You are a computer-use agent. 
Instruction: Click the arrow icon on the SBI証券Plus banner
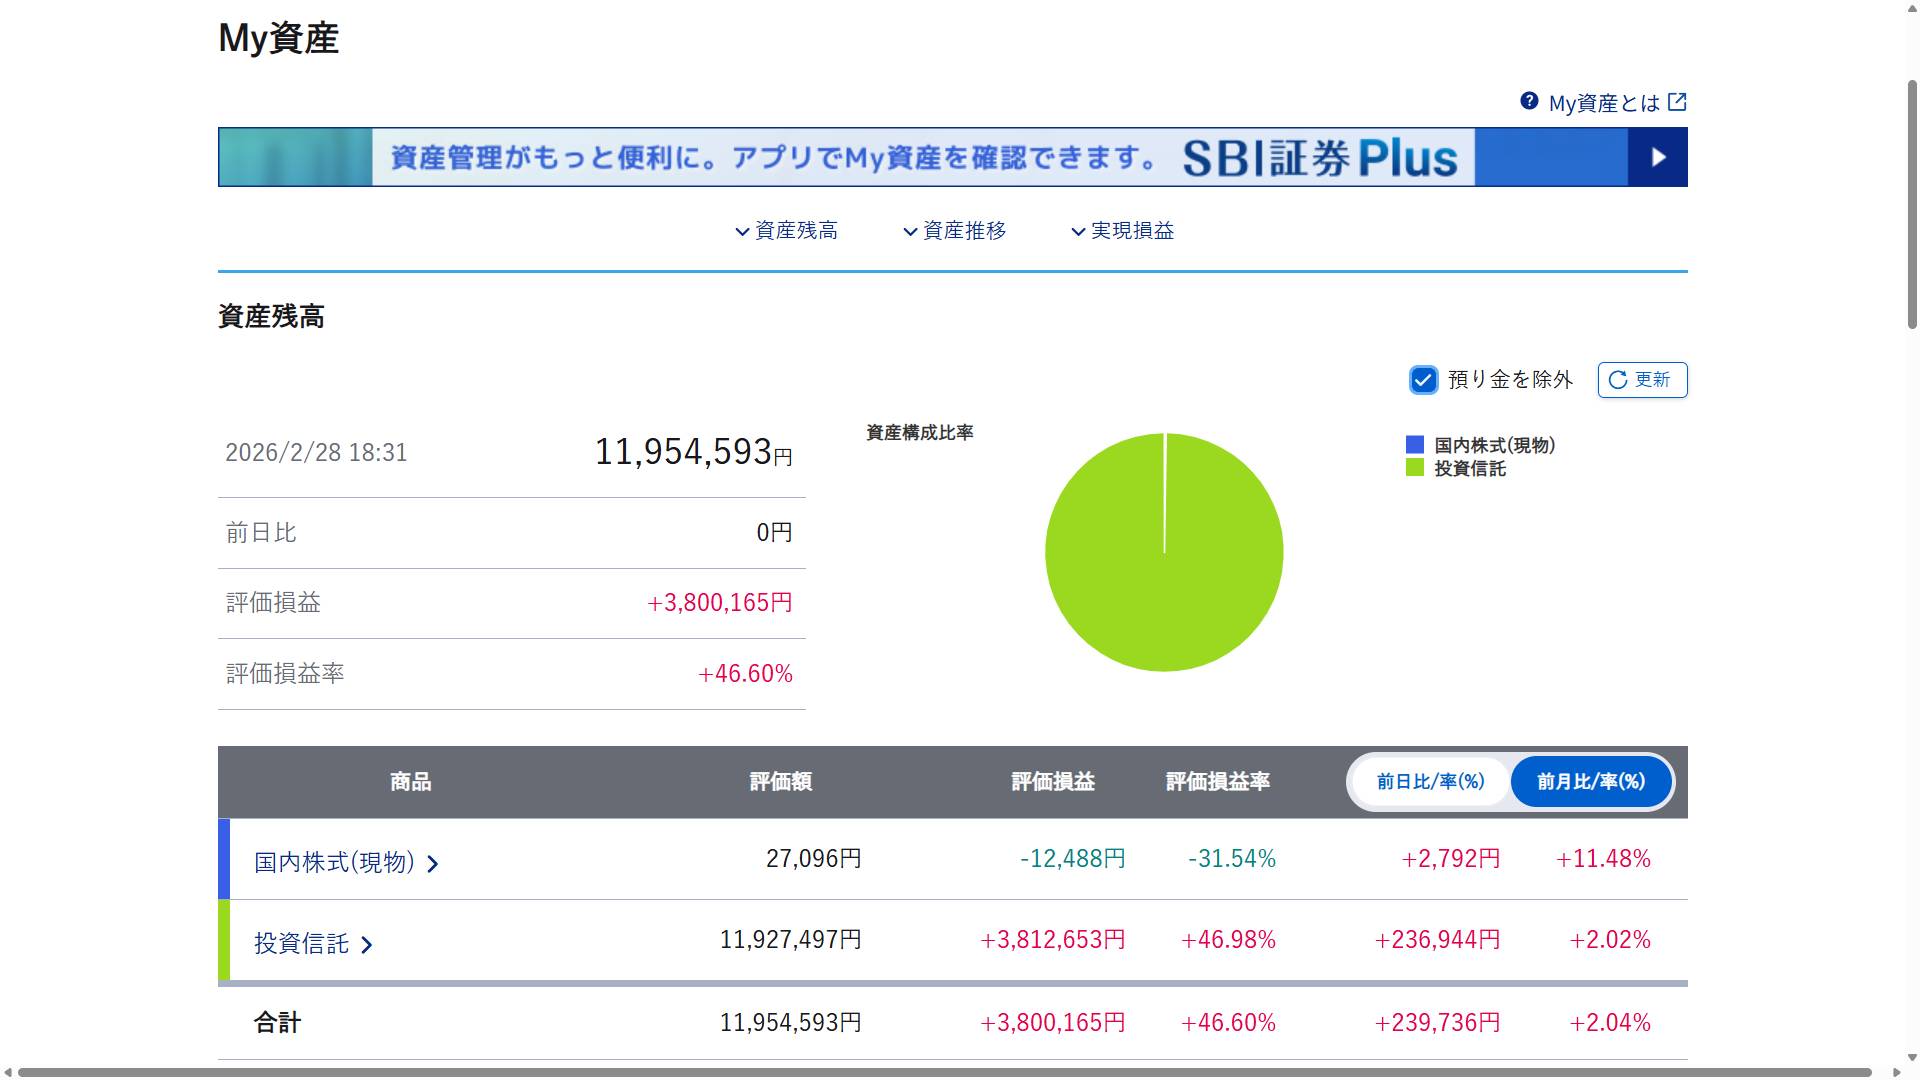coord(1659,156)
